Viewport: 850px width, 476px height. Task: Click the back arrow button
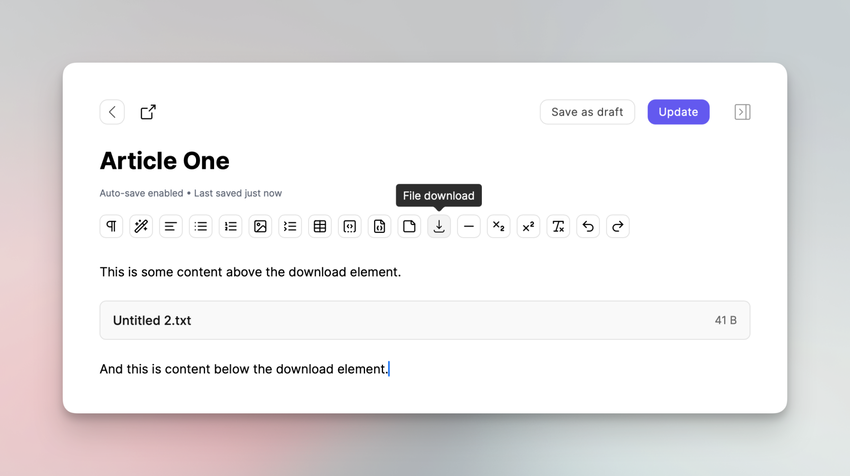click(112, 112)
